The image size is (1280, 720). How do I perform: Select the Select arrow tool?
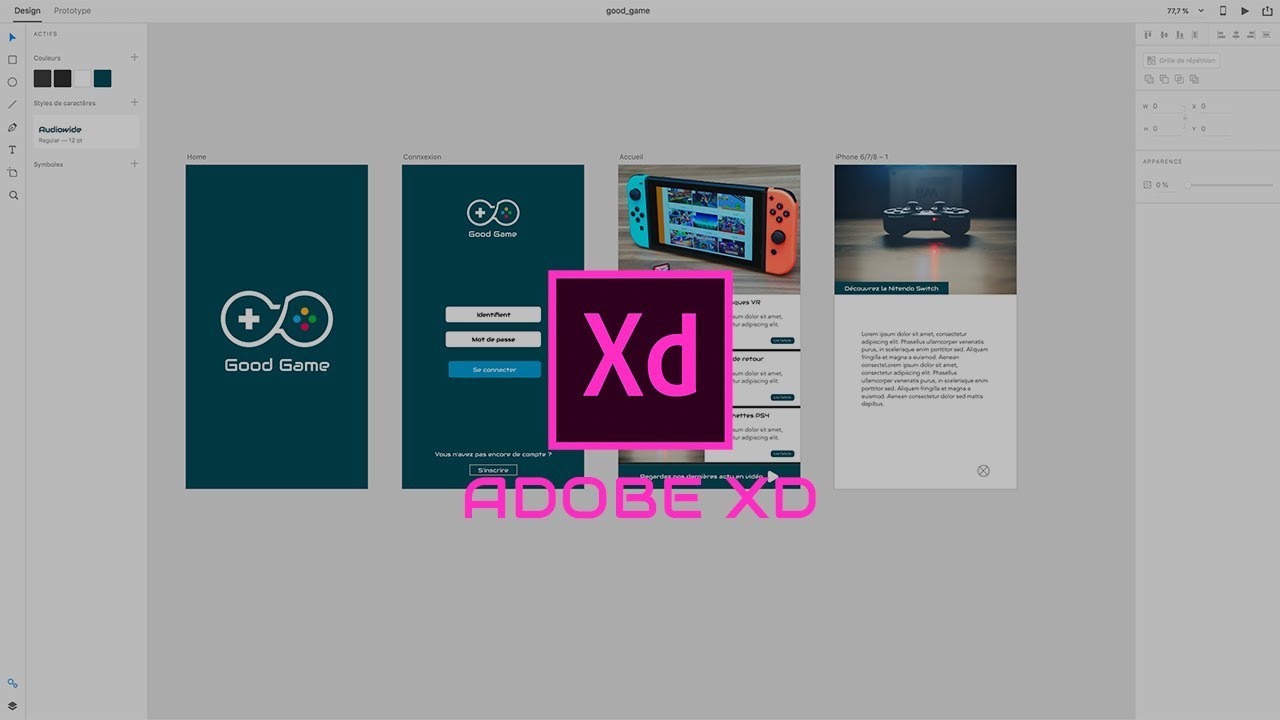(x=13, y=37)
